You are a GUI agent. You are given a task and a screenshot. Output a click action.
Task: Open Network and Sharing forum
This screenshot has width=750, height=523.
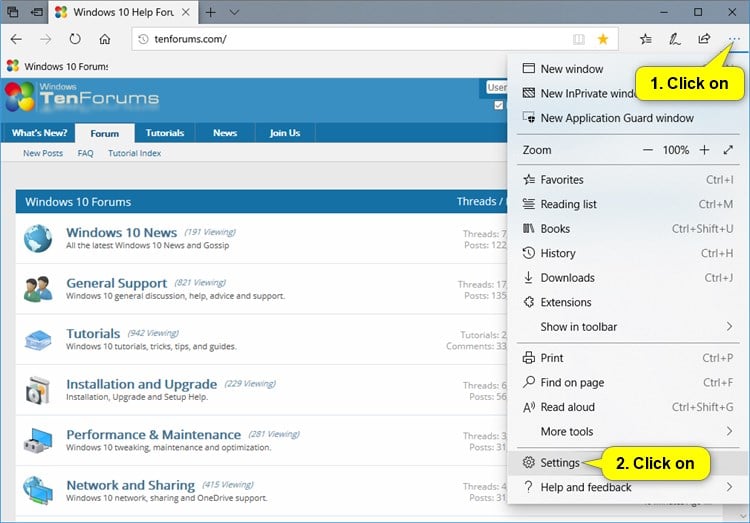[x=131, y=485]
